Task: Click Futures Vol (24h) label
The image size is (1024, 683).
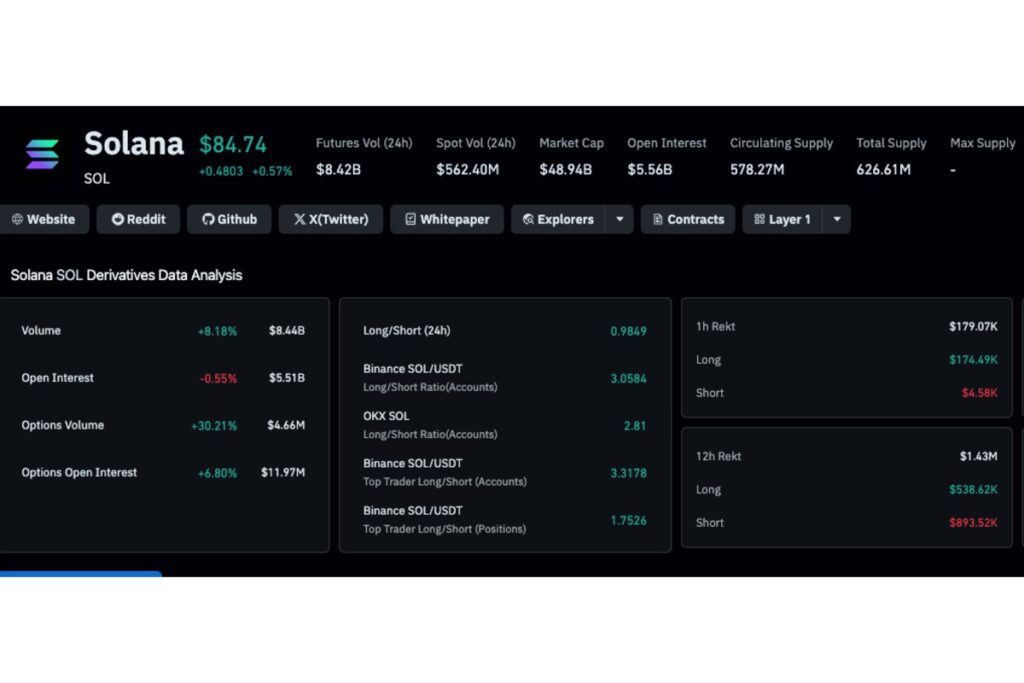Action: (364, 143)
